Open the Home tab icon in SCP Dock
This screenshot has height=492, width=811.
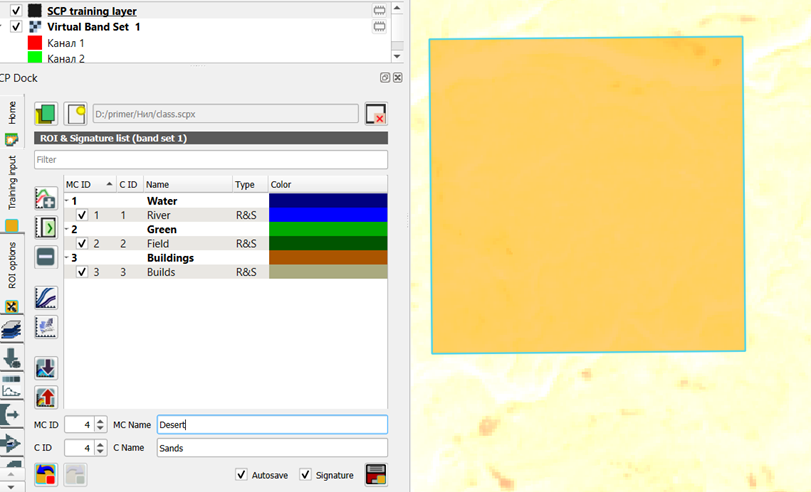[11, 139]
